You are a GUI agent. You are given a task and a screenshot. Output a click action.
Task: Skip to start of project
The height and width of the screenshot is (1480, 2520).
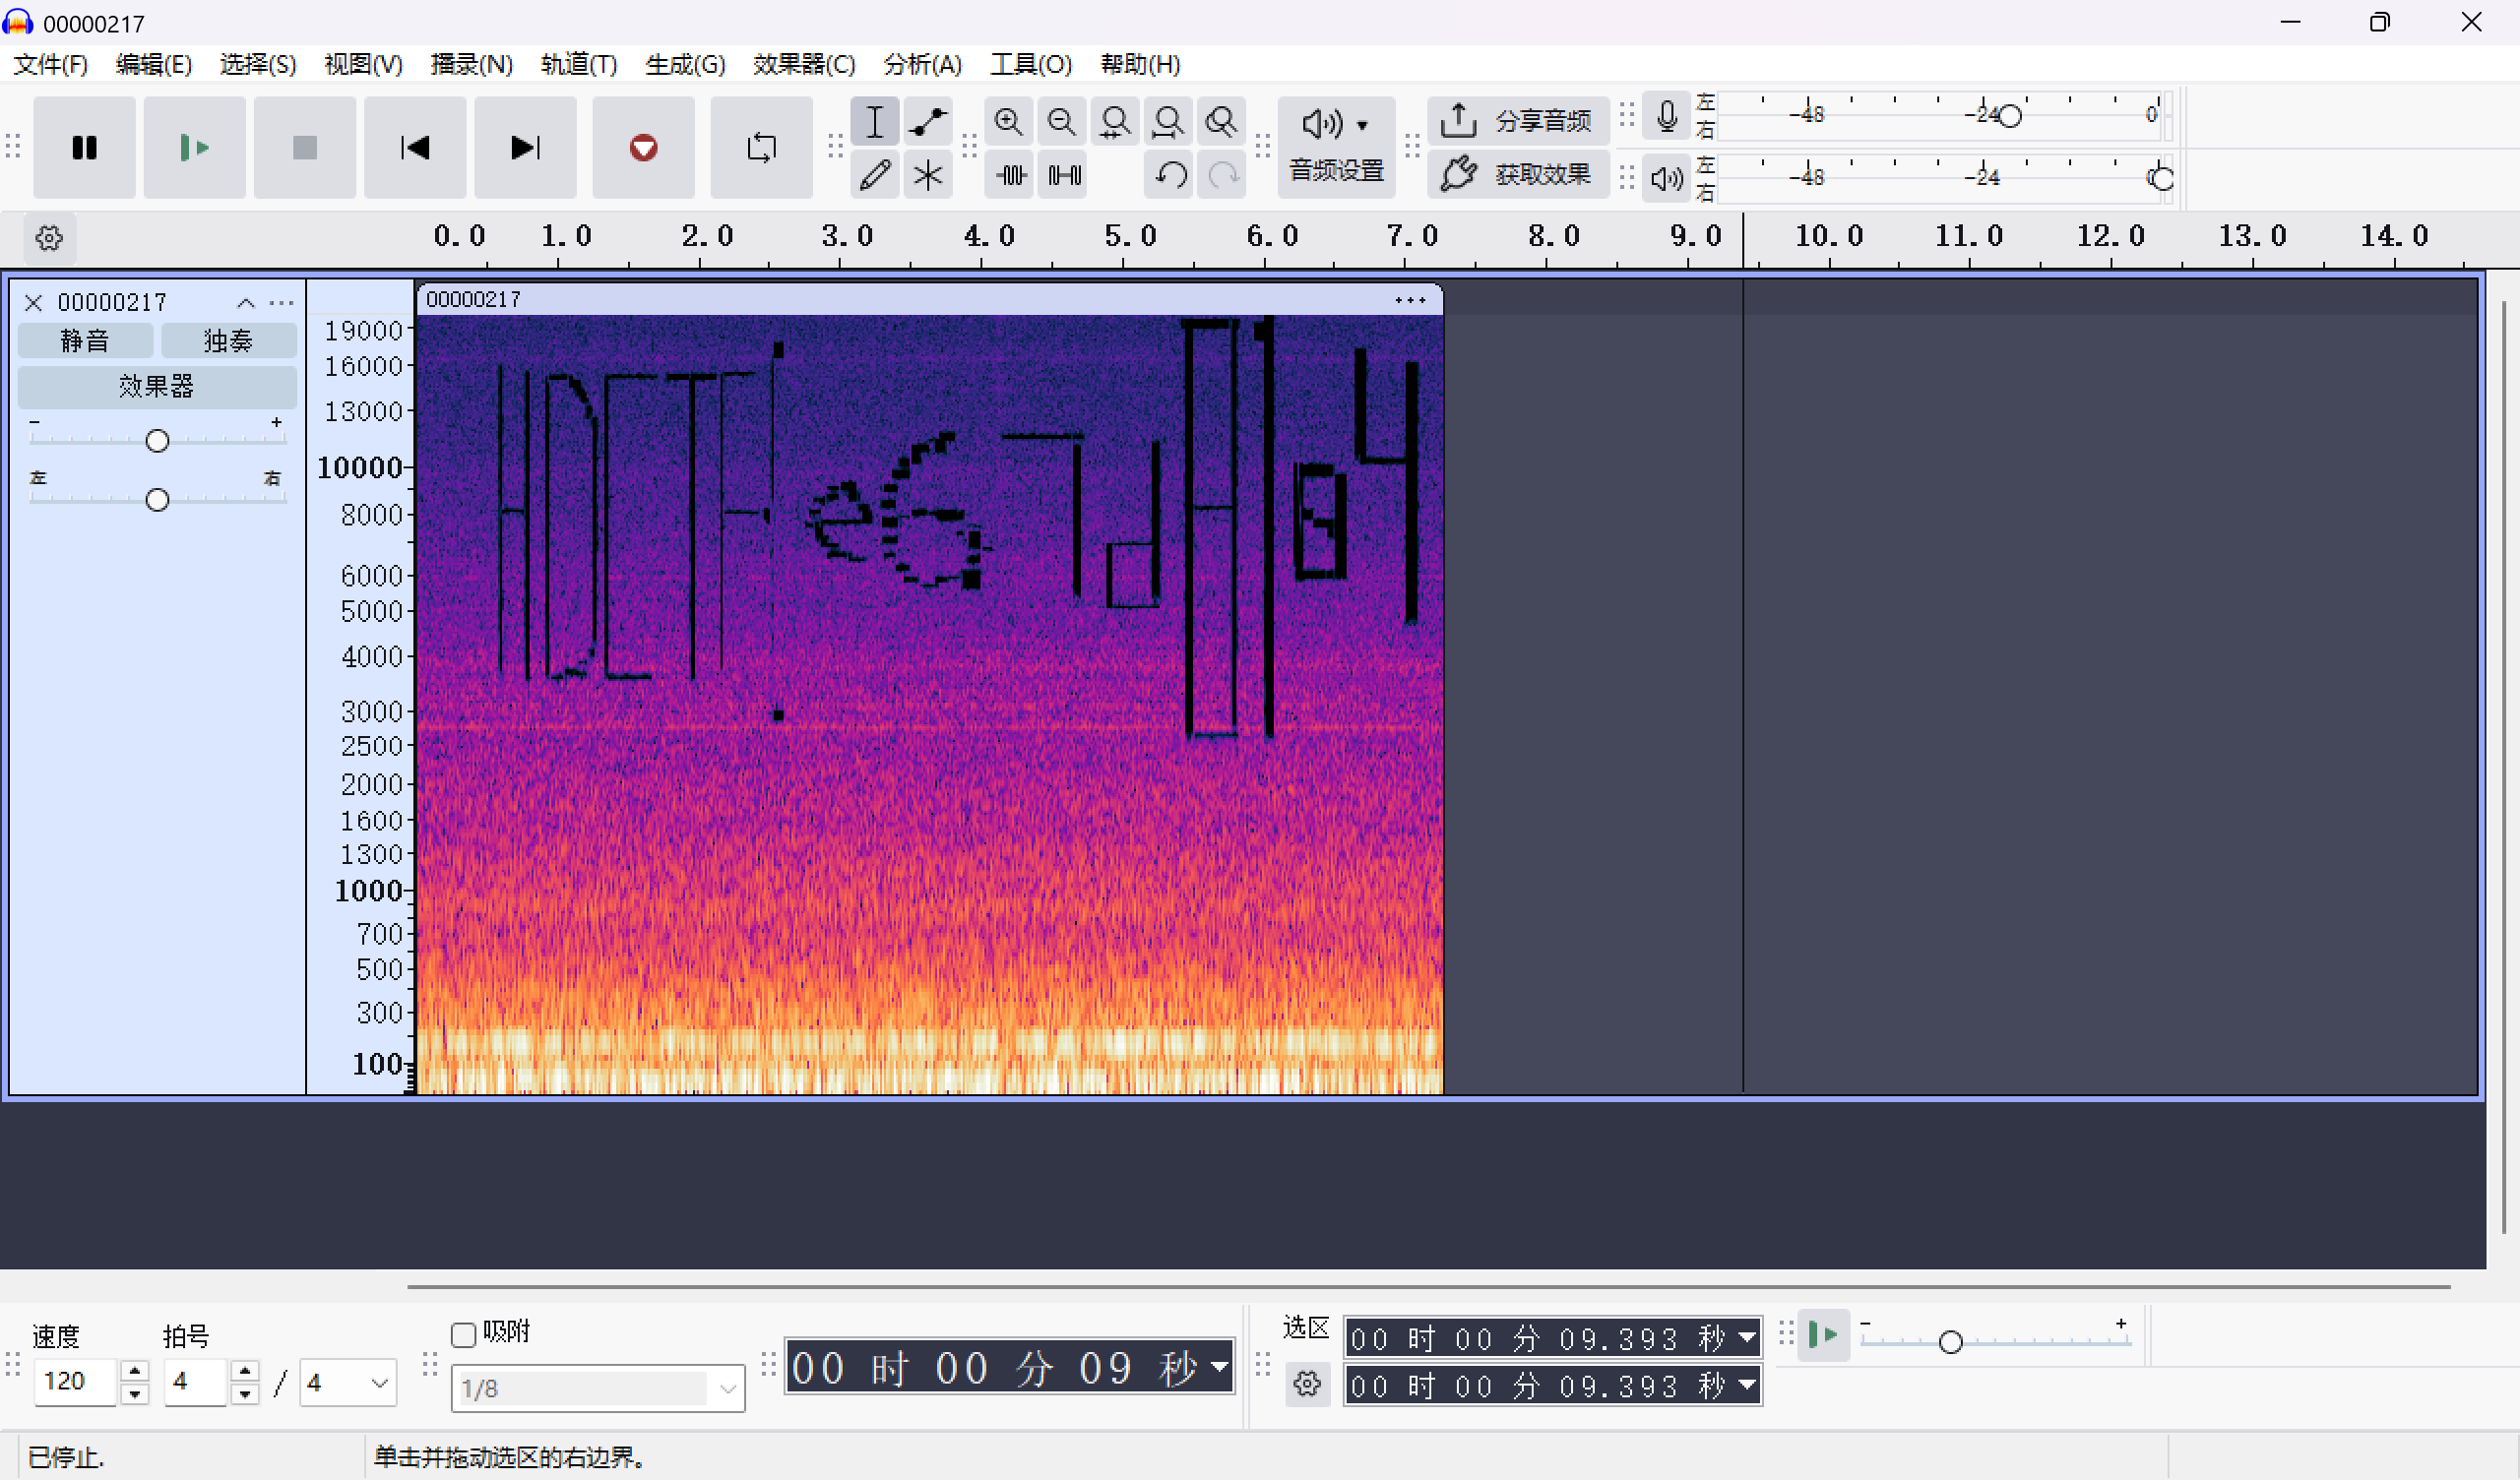point(415,148)
